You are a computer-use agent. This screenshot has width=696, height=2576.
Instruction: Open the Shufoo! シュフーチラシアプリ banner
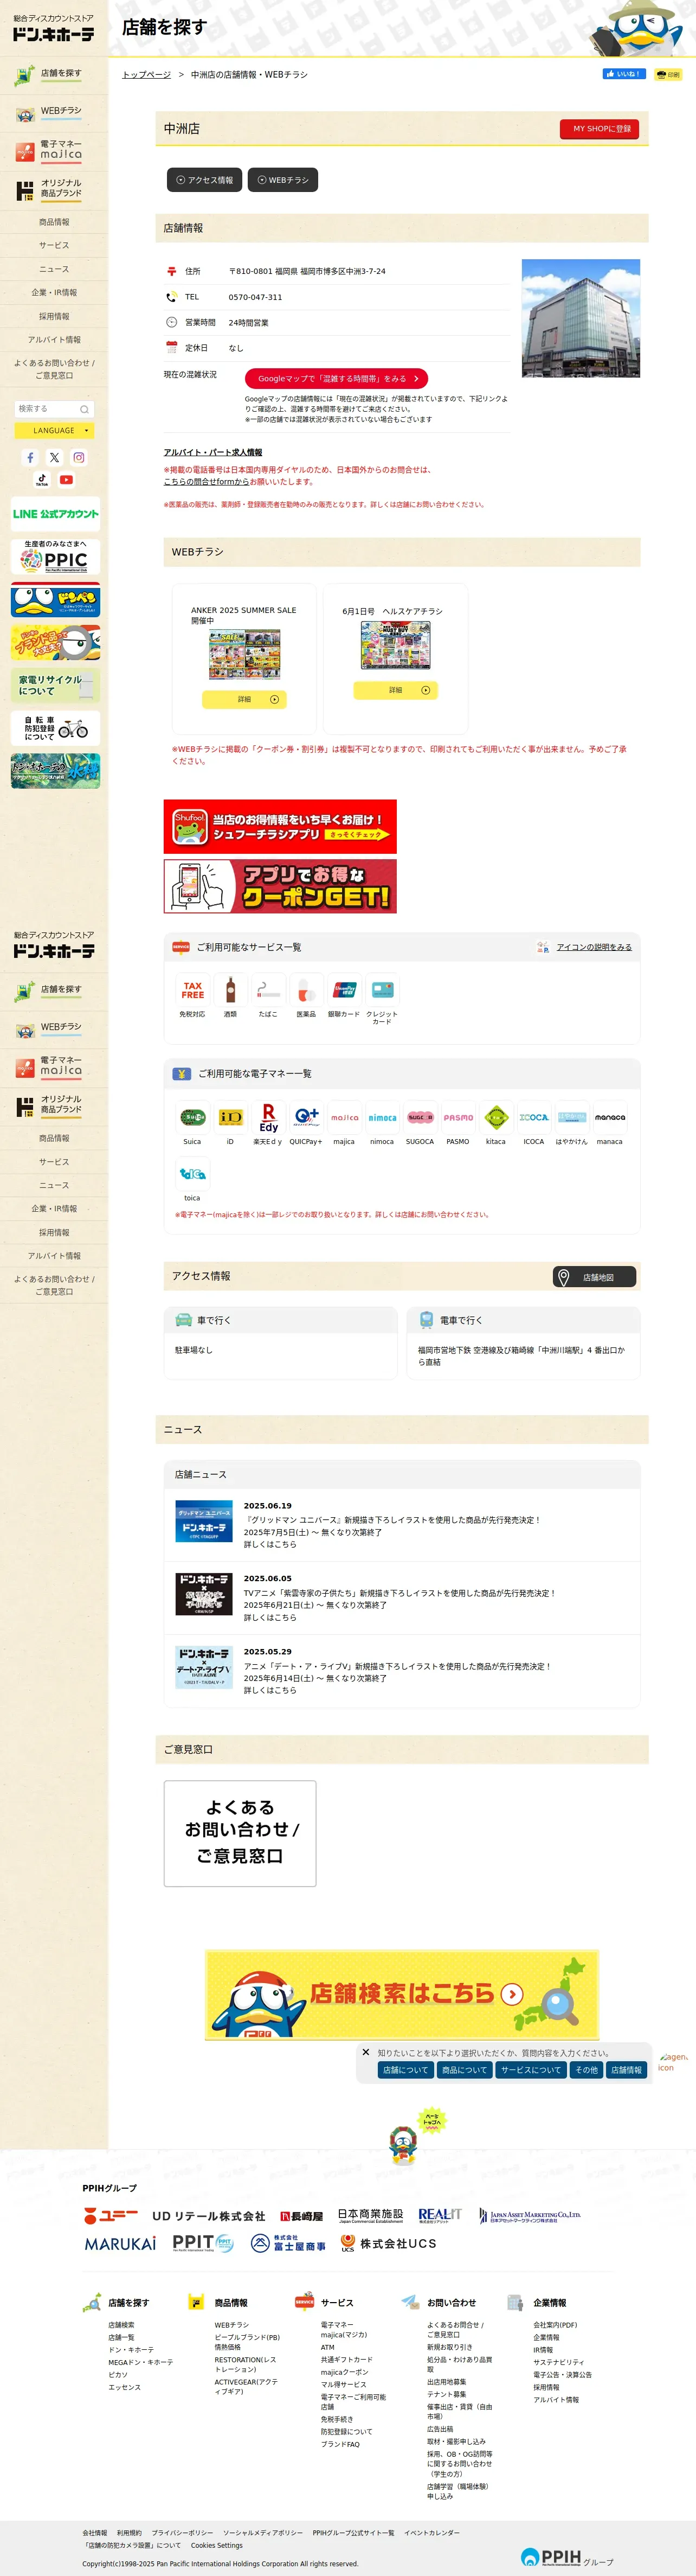click(x=280, y=826)
